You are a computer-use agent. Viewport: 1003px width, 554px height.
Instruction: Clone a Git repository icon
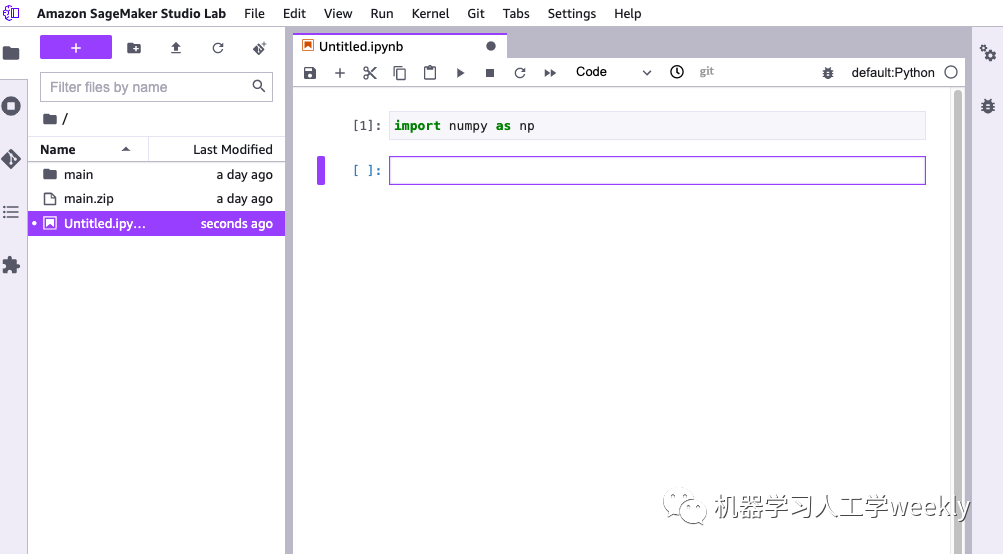click(260, 48)
